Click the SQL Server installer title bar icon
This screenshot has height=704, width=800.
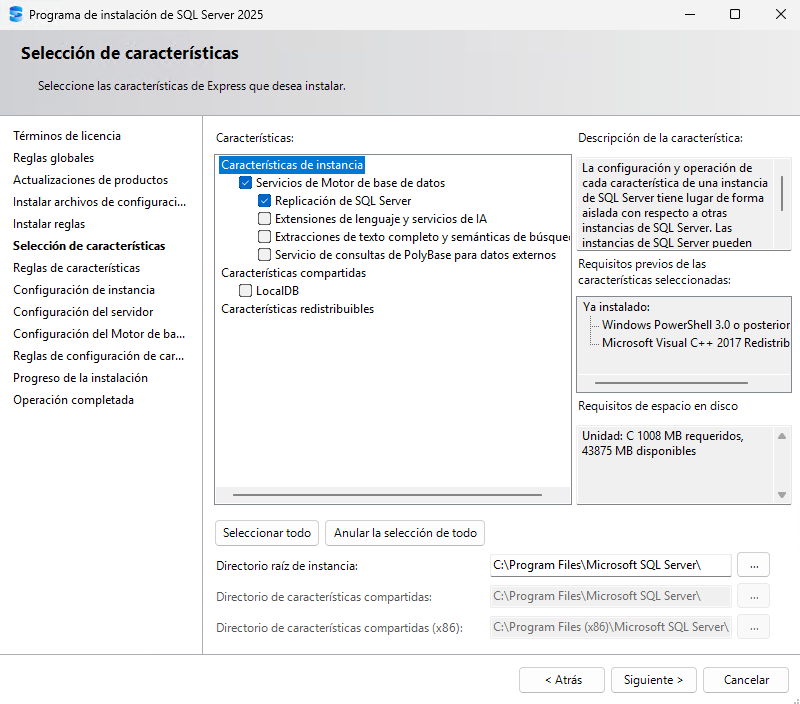(16, 14)
